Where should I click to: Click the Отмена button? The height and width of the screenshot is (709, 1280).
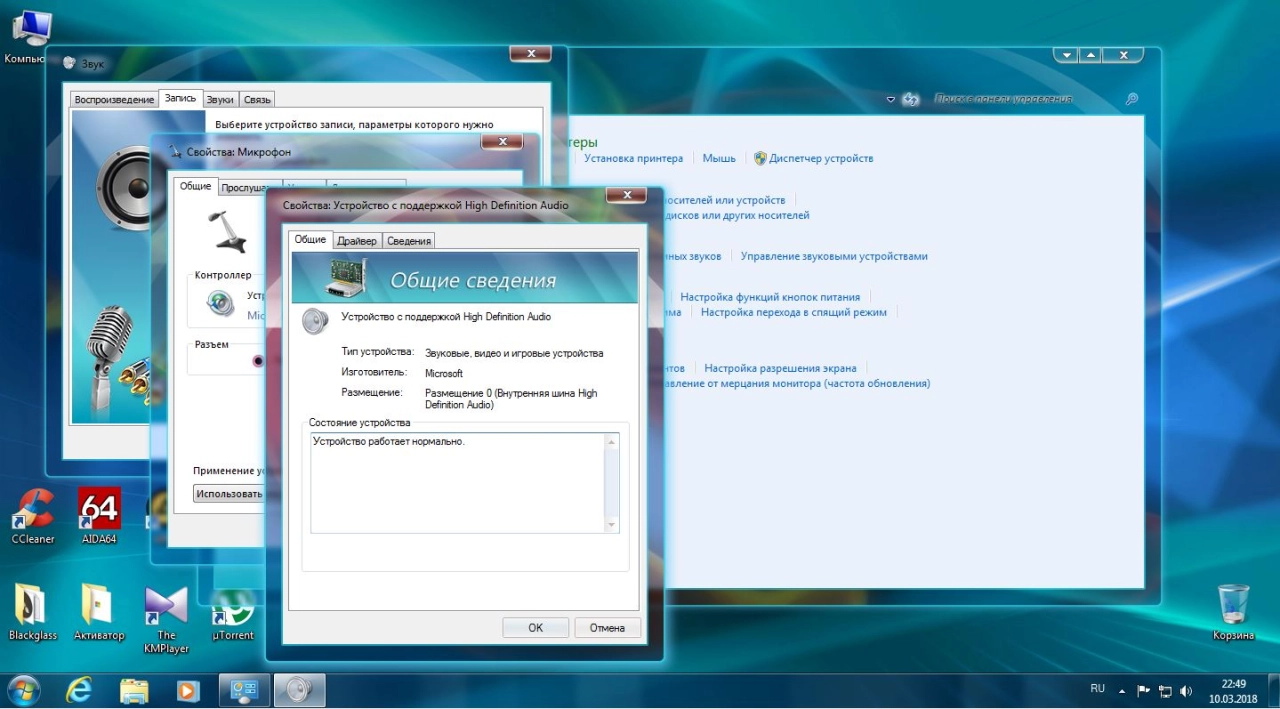pyautogui.click(x=607, y=628)
